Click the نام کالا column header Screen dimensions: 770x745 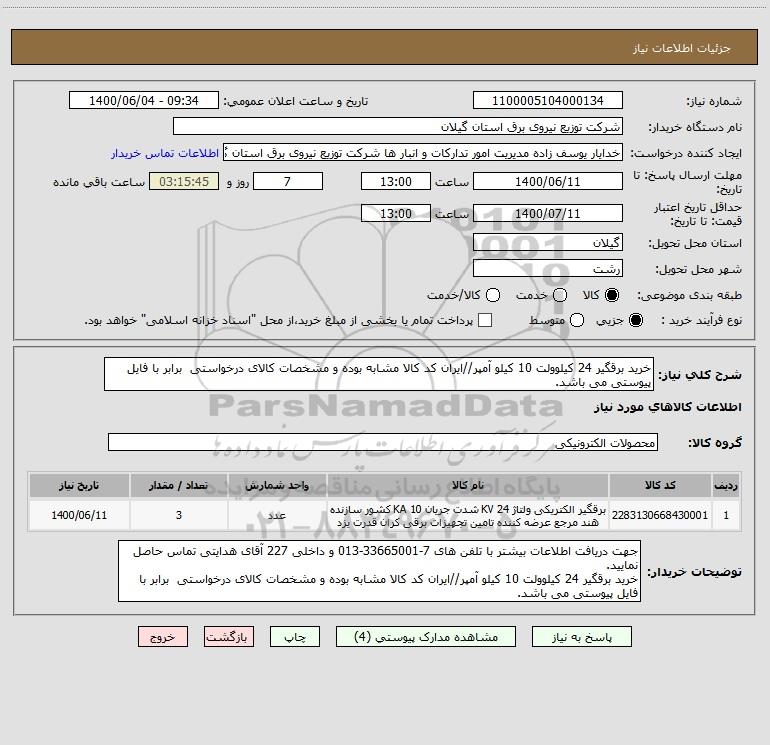[x=468, y=485]
